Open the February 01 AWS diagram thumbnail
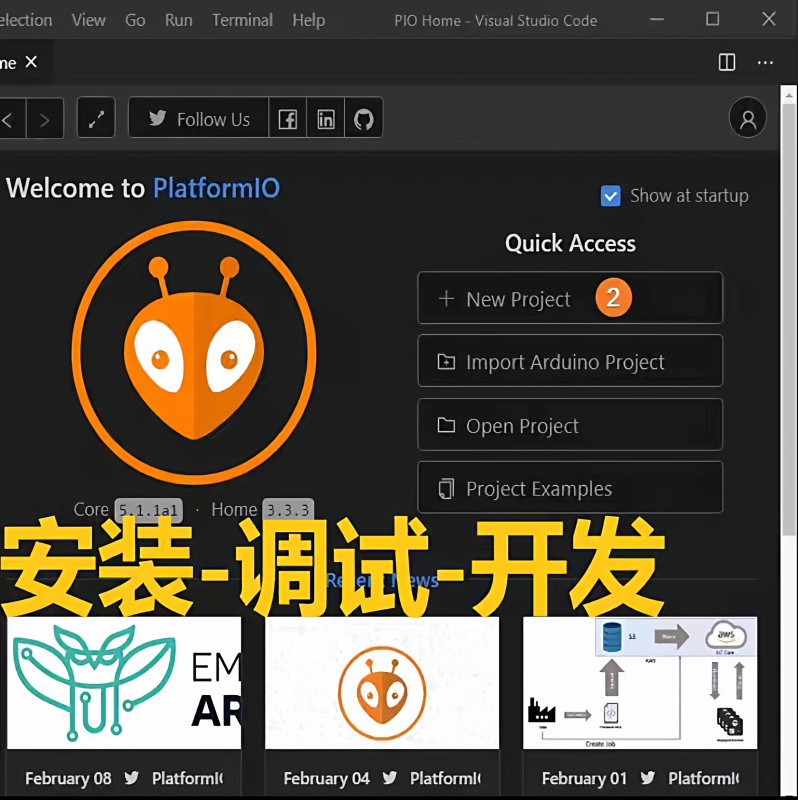Viewport: 798px width, 800px height. [x=640, y=683]
